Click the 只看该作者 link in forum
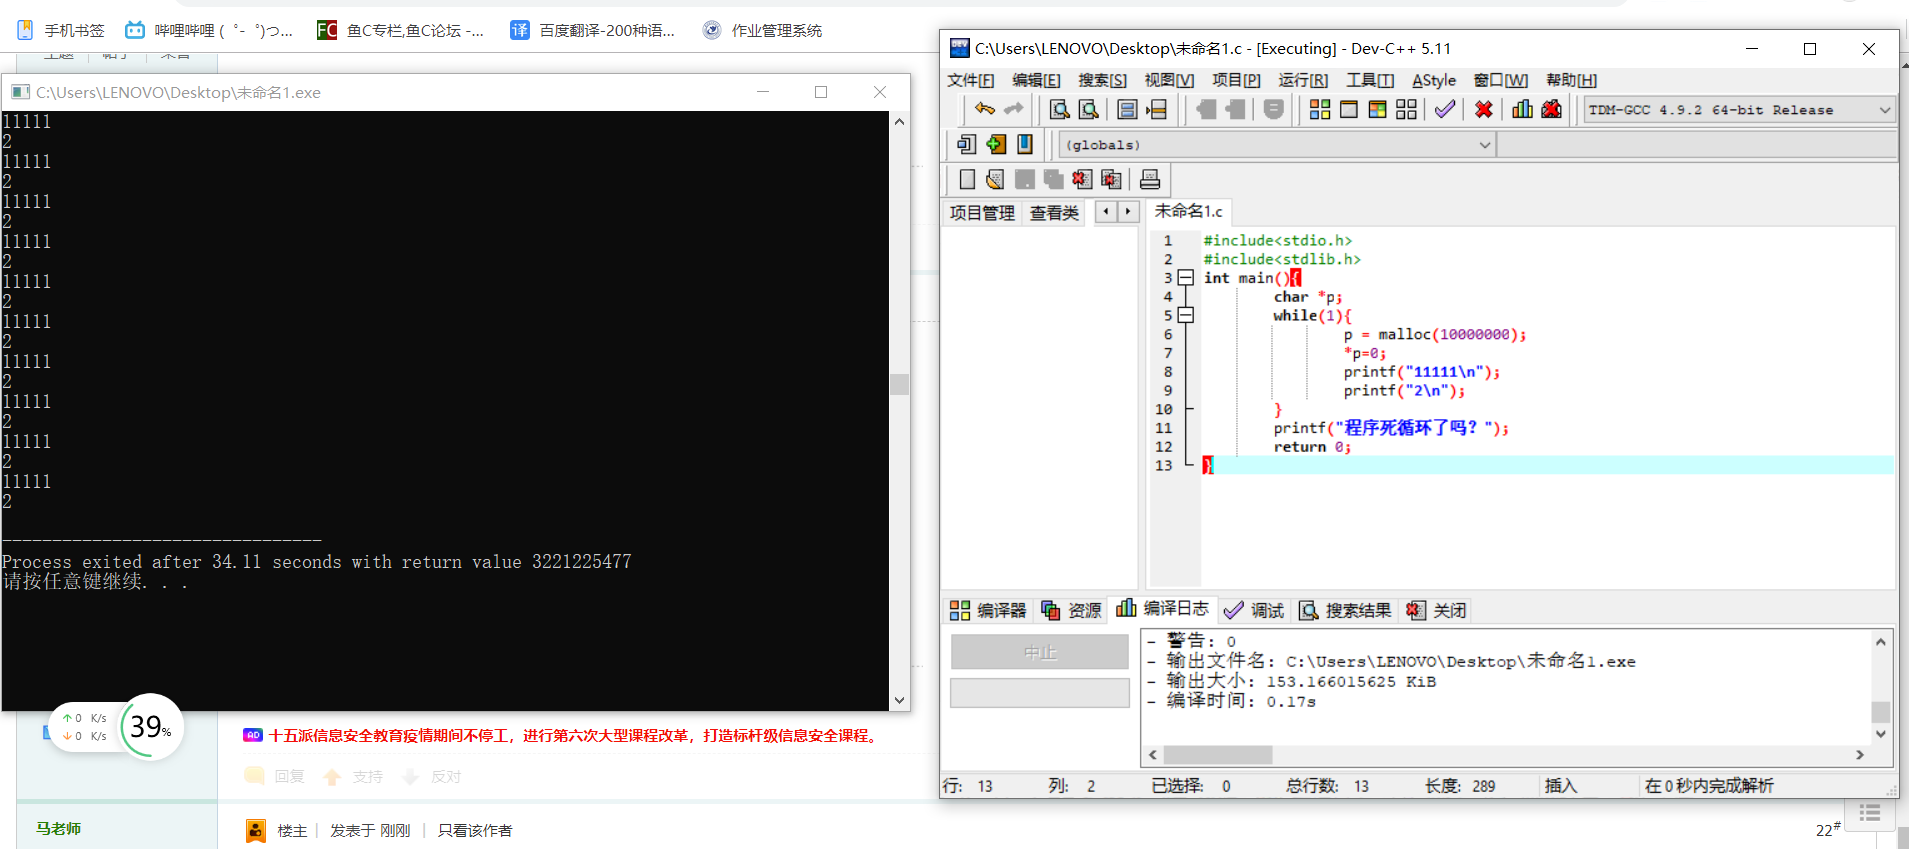Viewport: 1909px width, 849px height. tap(475, 830)
